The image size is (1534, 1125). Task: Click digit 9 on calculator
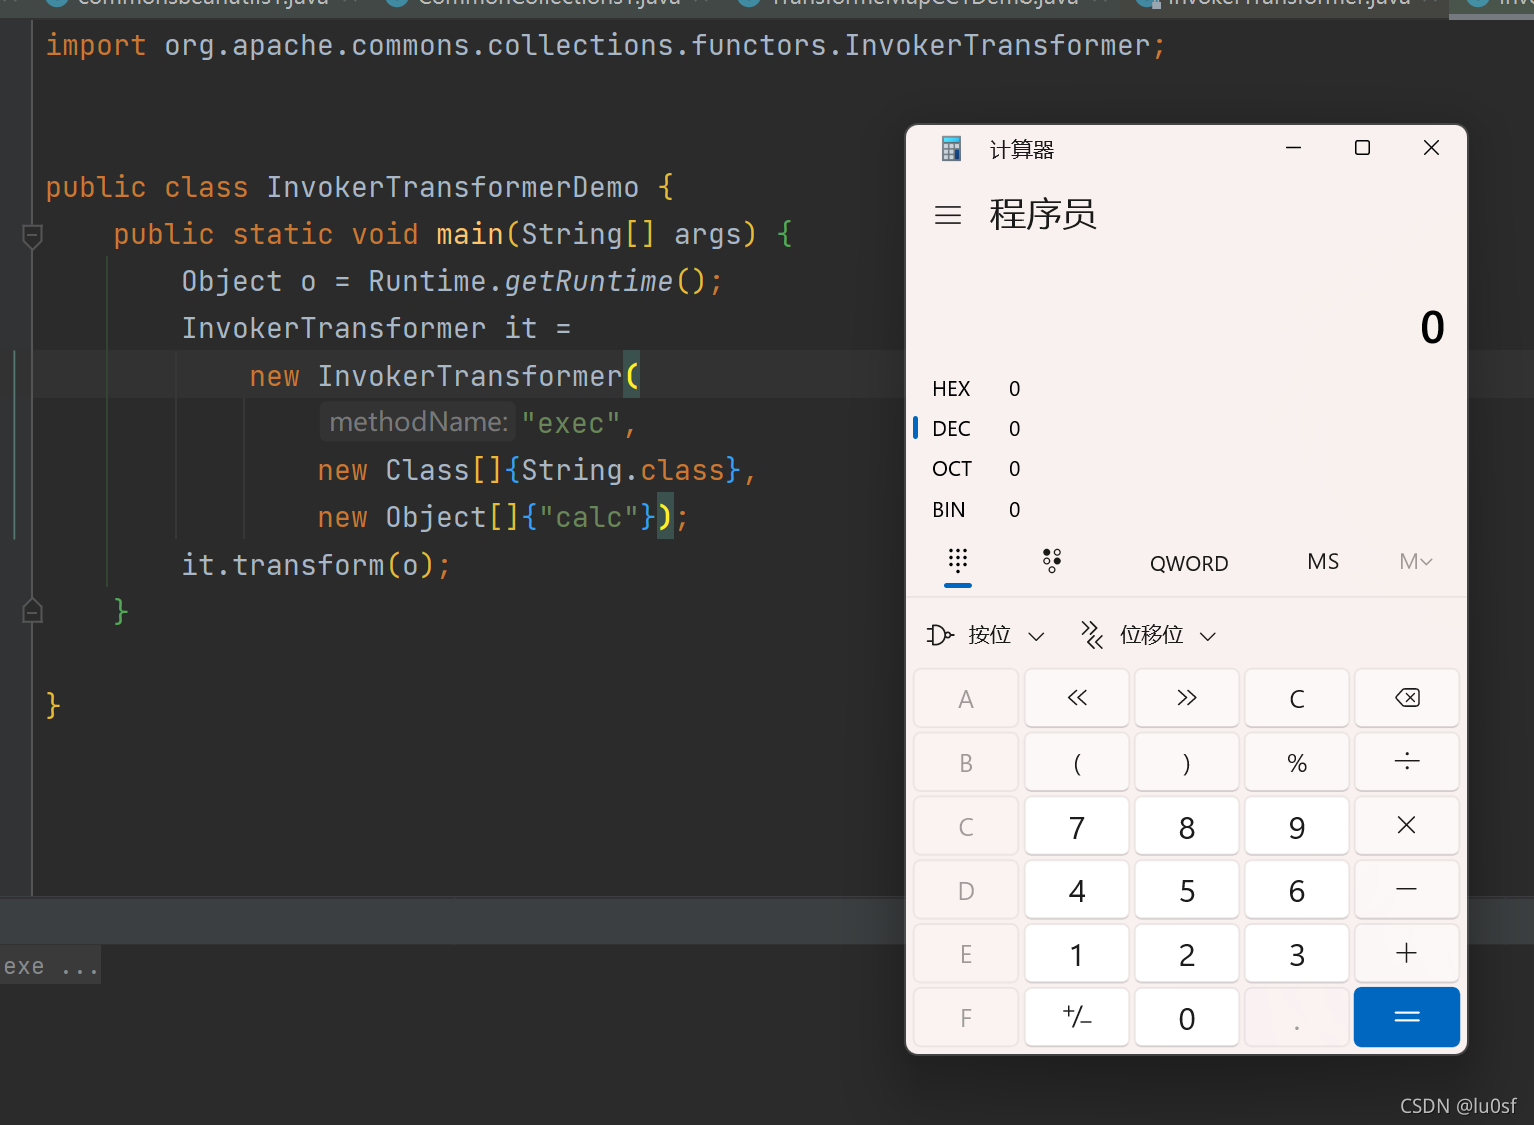1297,826
